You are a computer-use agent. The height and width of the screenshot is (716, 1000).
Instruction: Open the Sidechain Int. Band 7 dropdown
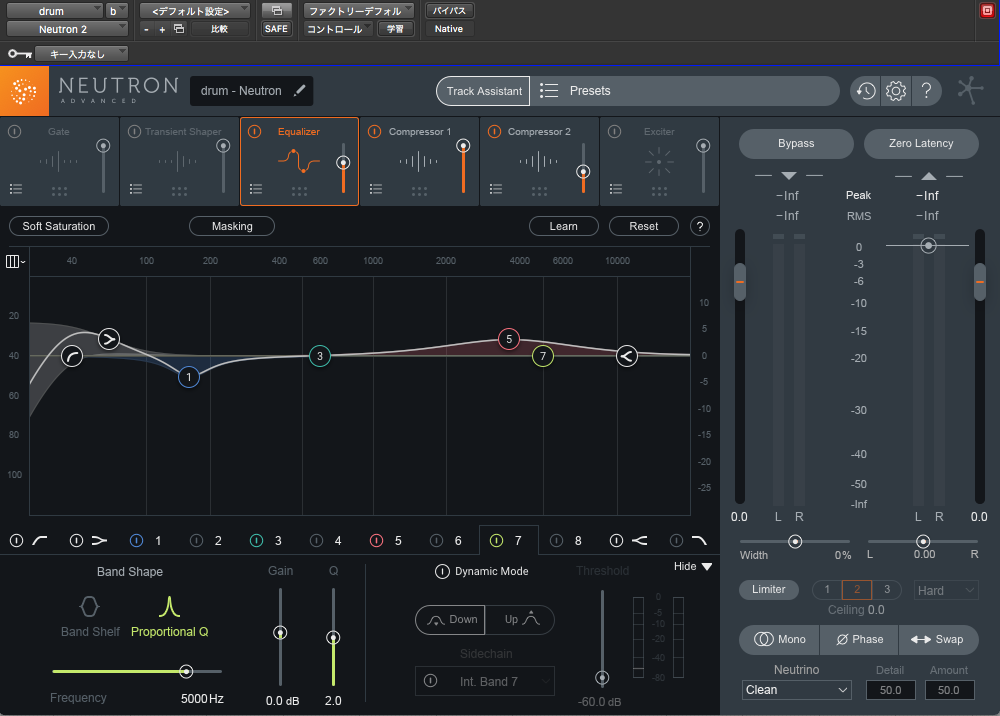coord(485,682)
